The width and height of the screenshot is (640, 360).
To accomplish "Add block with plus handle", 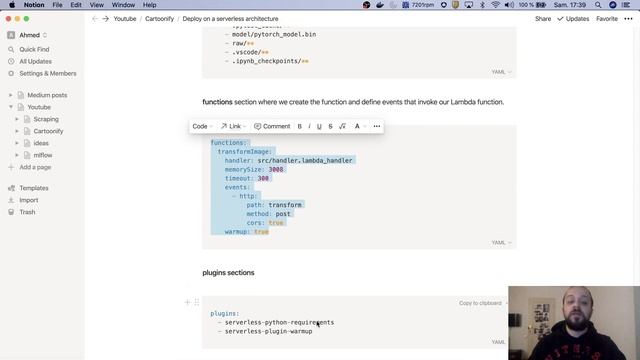I will [x=187, y=302].
